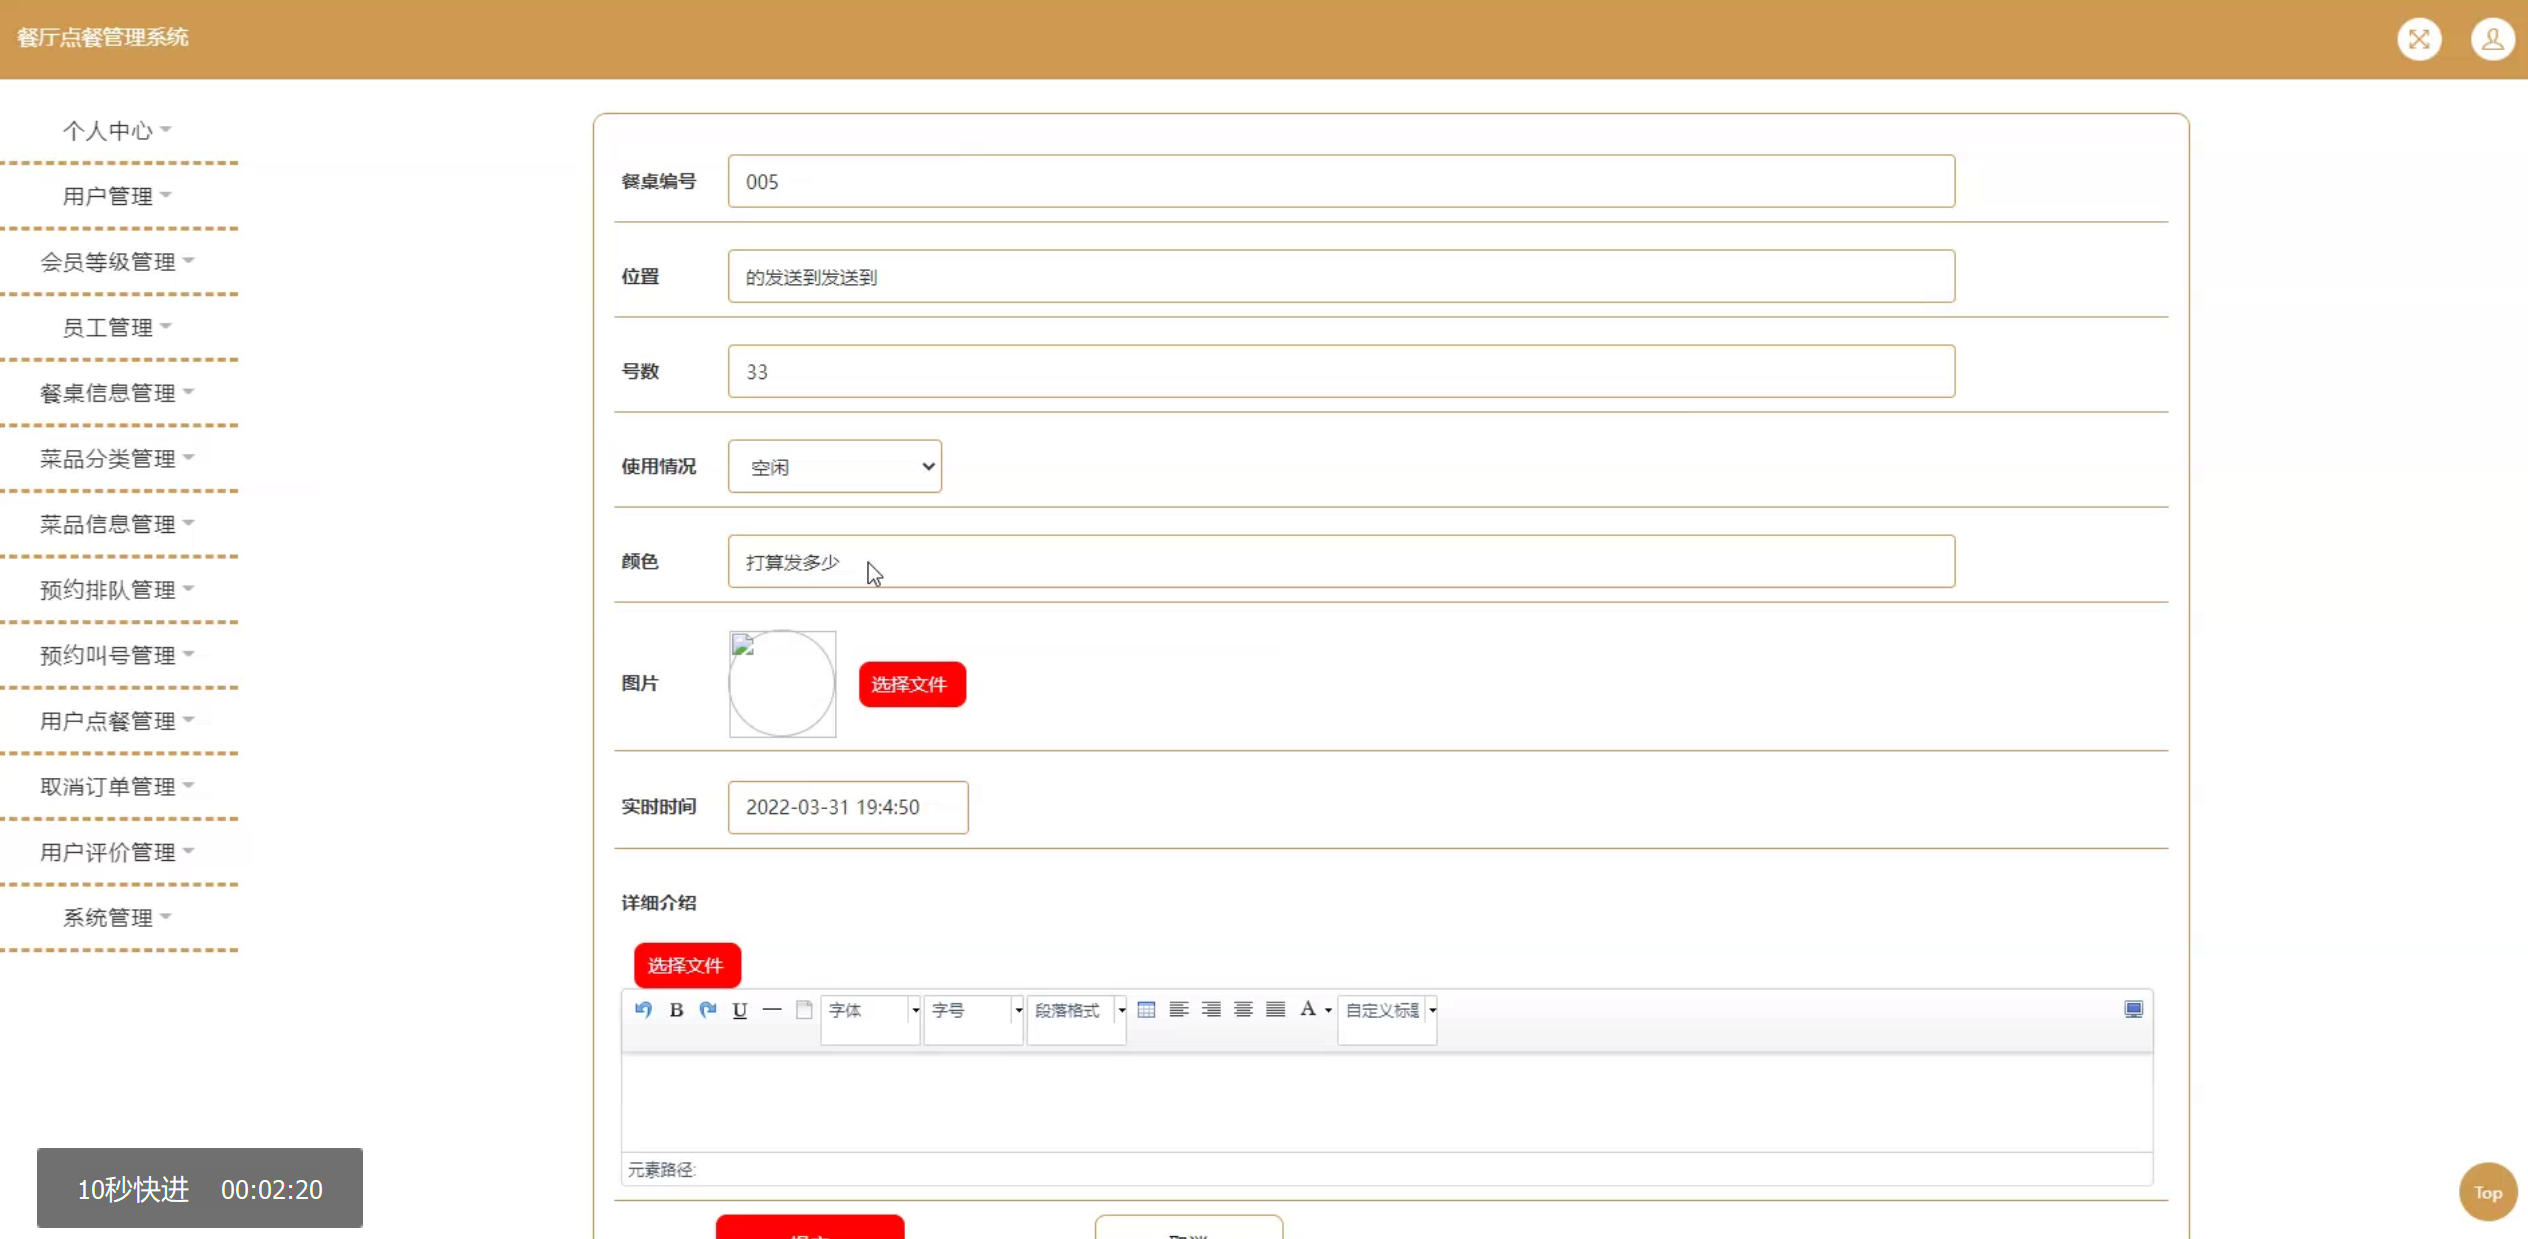The image size is (2528, 1239).
Task: Click the 位置 input field
Action: pos(1341,276)
